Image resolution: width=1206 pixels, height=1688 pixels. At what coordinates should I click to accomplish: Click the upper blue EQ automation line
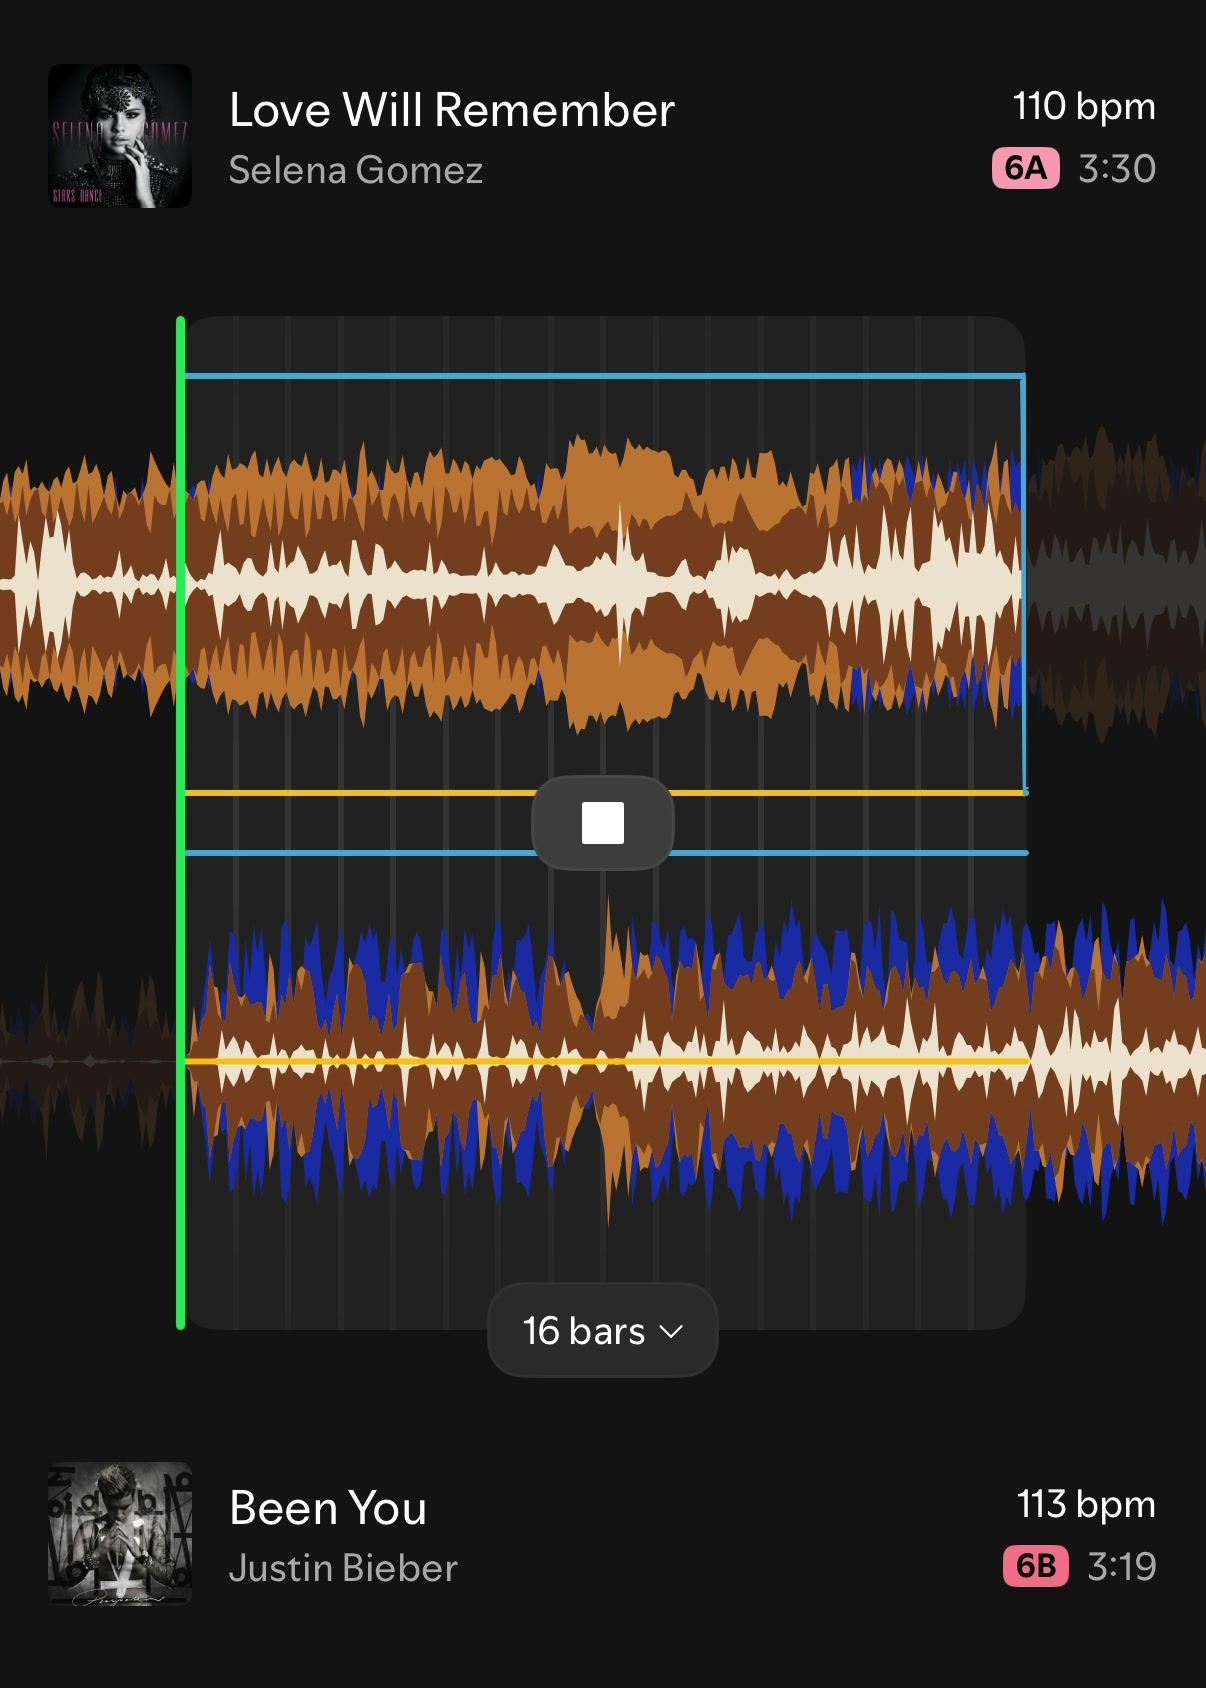tap(603, 376)
